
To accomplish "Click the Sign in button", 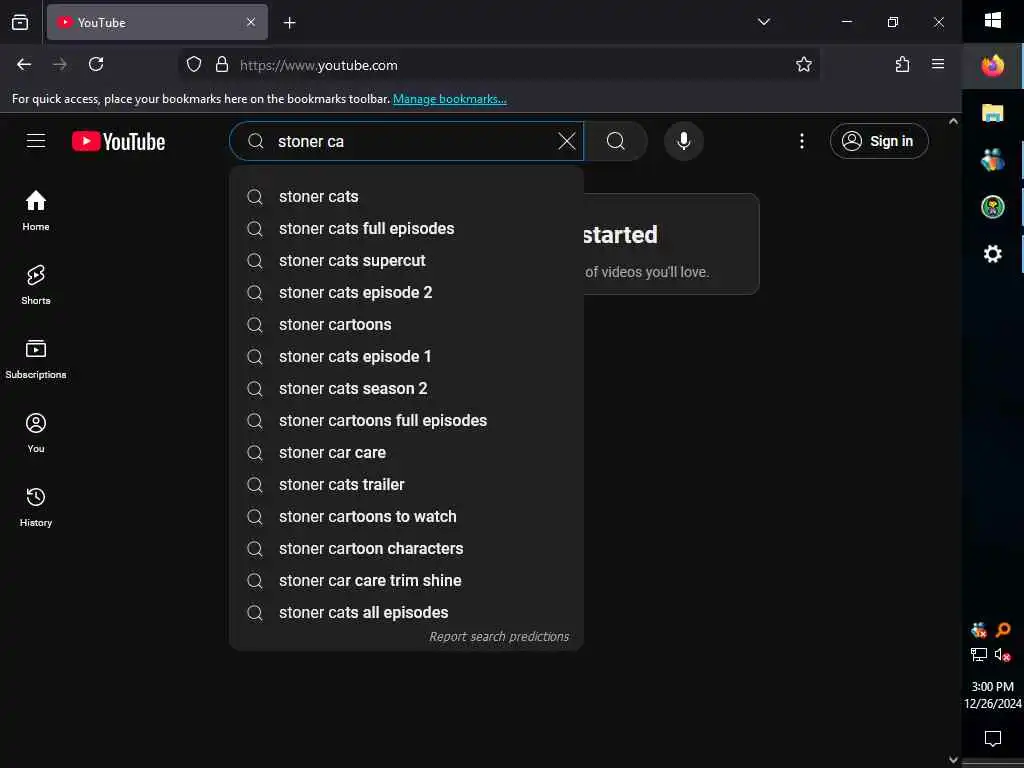I will (x=879, y=141).
